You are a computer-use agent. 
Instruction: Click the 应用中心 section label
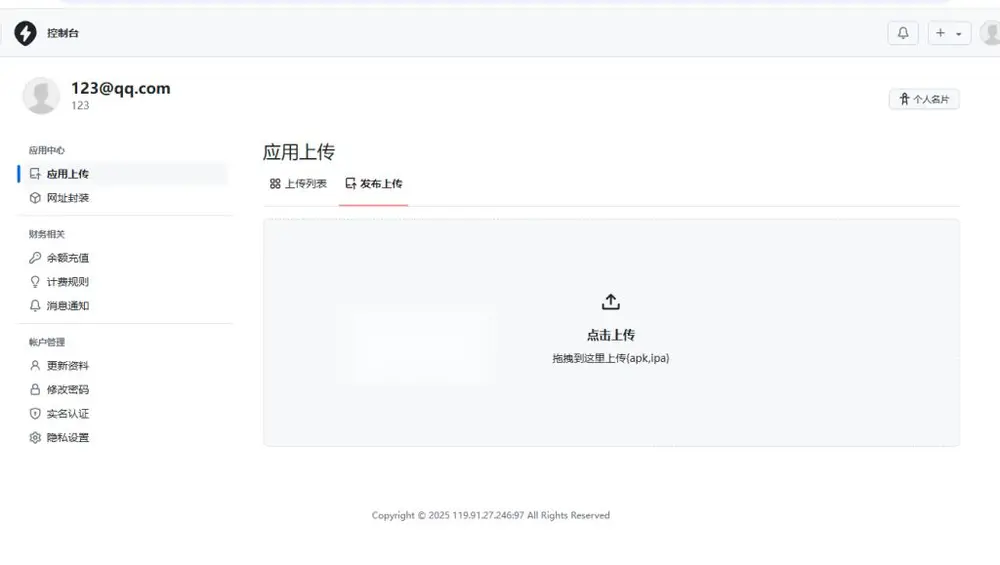47,150
